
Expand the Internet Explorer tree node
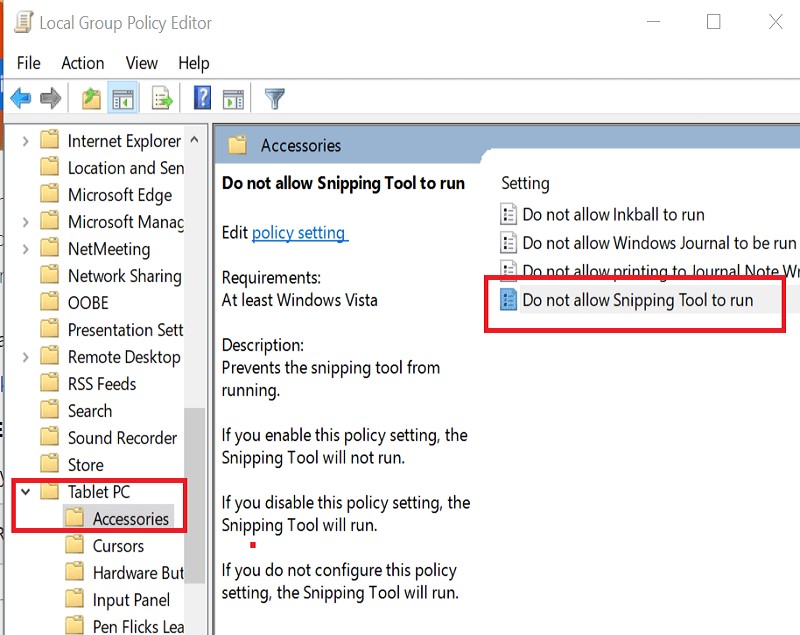click(25, 141)
